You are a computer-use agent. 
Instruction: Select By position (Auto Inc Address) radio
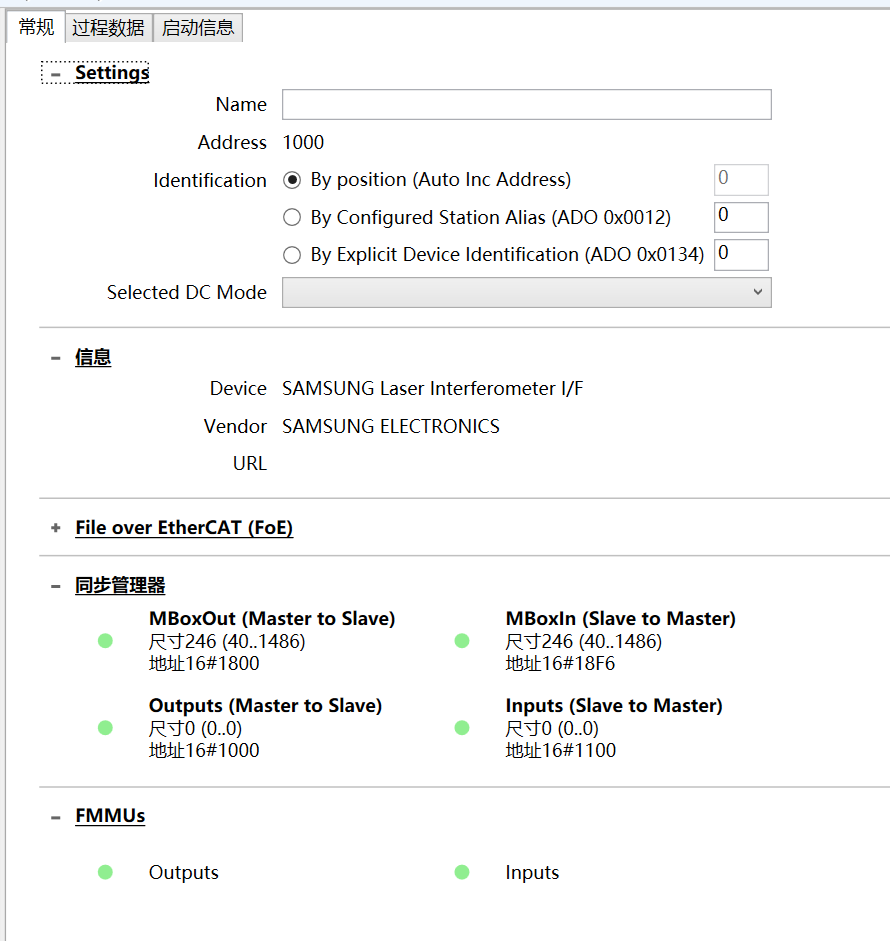pos(292,180)
